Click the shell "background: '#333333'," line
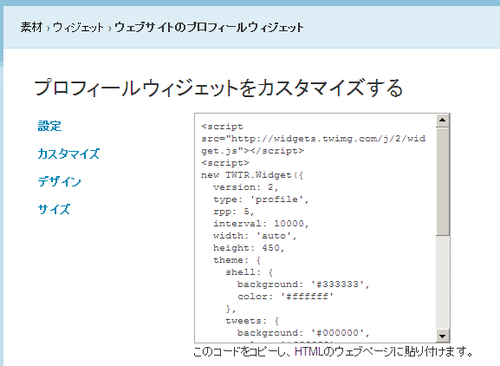The height and width of the screenshot is (366, 500). (304, 284)
